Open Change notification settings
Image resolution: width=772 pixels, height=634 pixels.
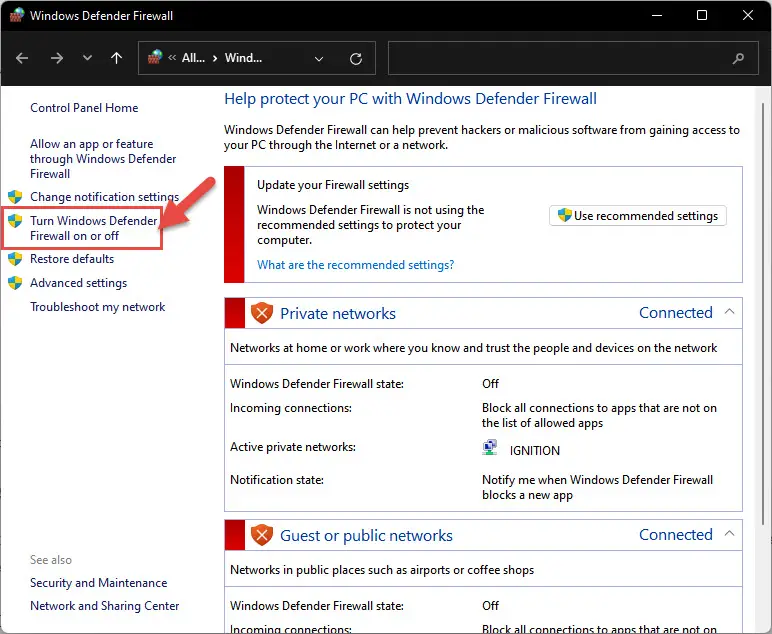click(x=104, y=197)
